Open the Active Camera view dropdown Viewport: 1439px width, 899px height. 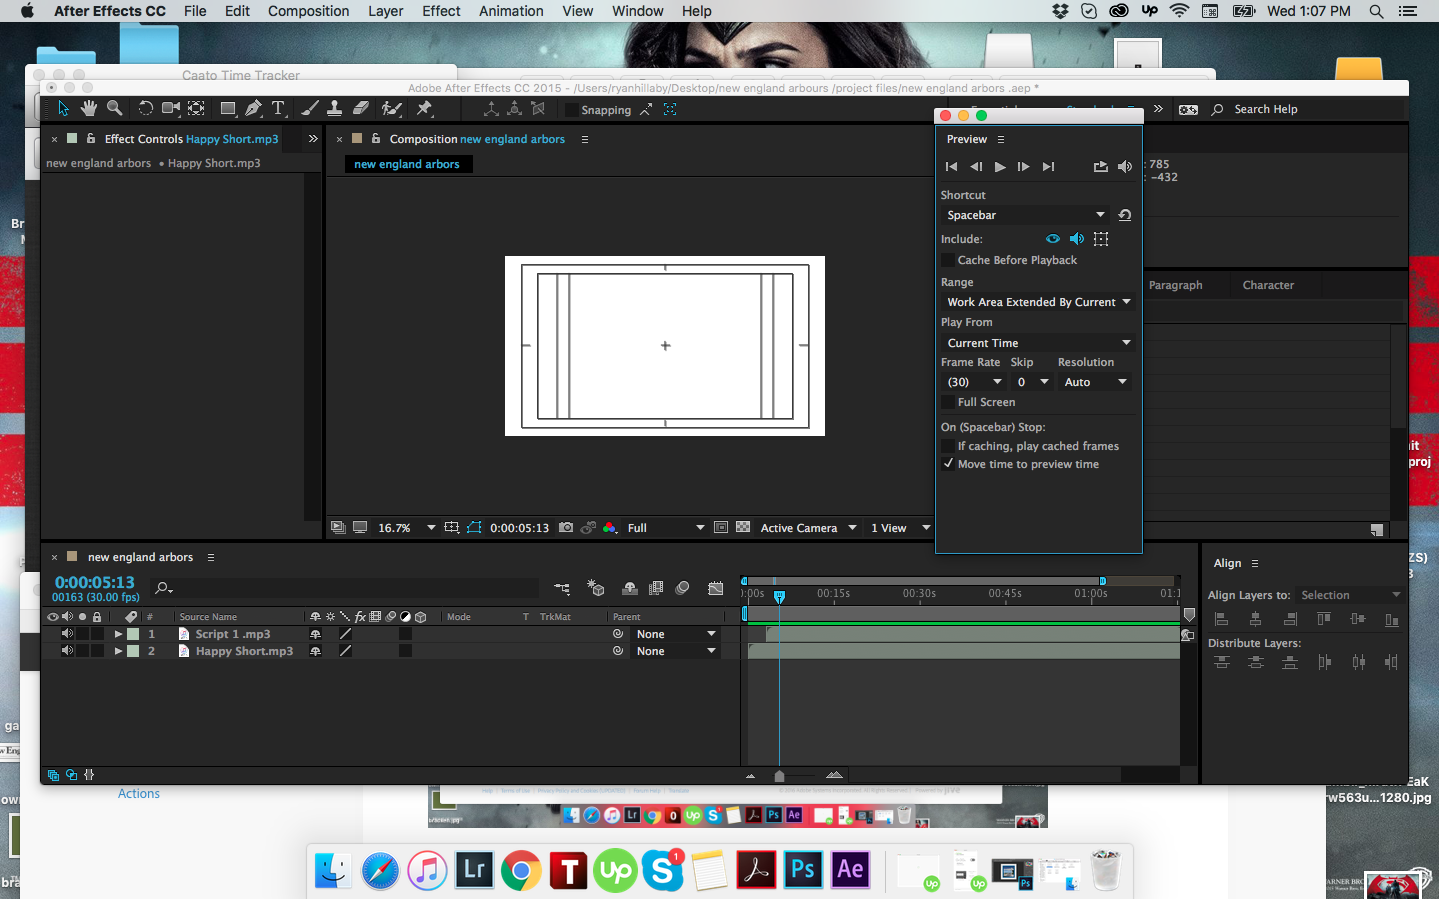(808, 528)
